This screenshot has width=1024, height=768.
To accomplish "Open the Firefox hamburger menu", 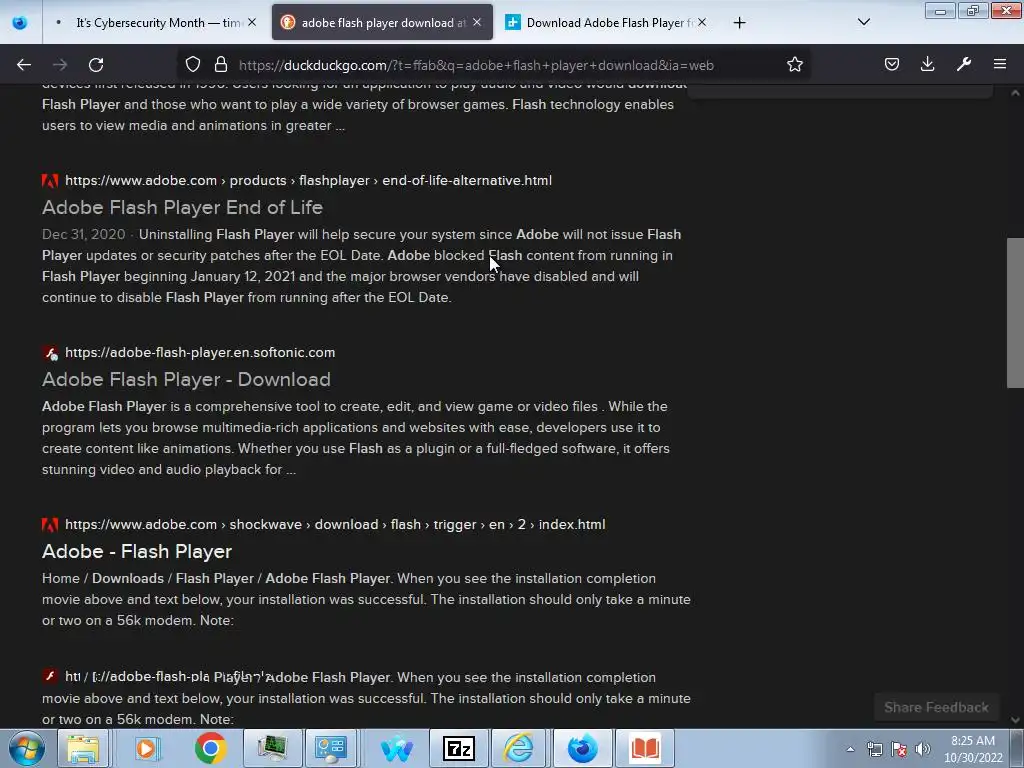I will [1000, 64].
